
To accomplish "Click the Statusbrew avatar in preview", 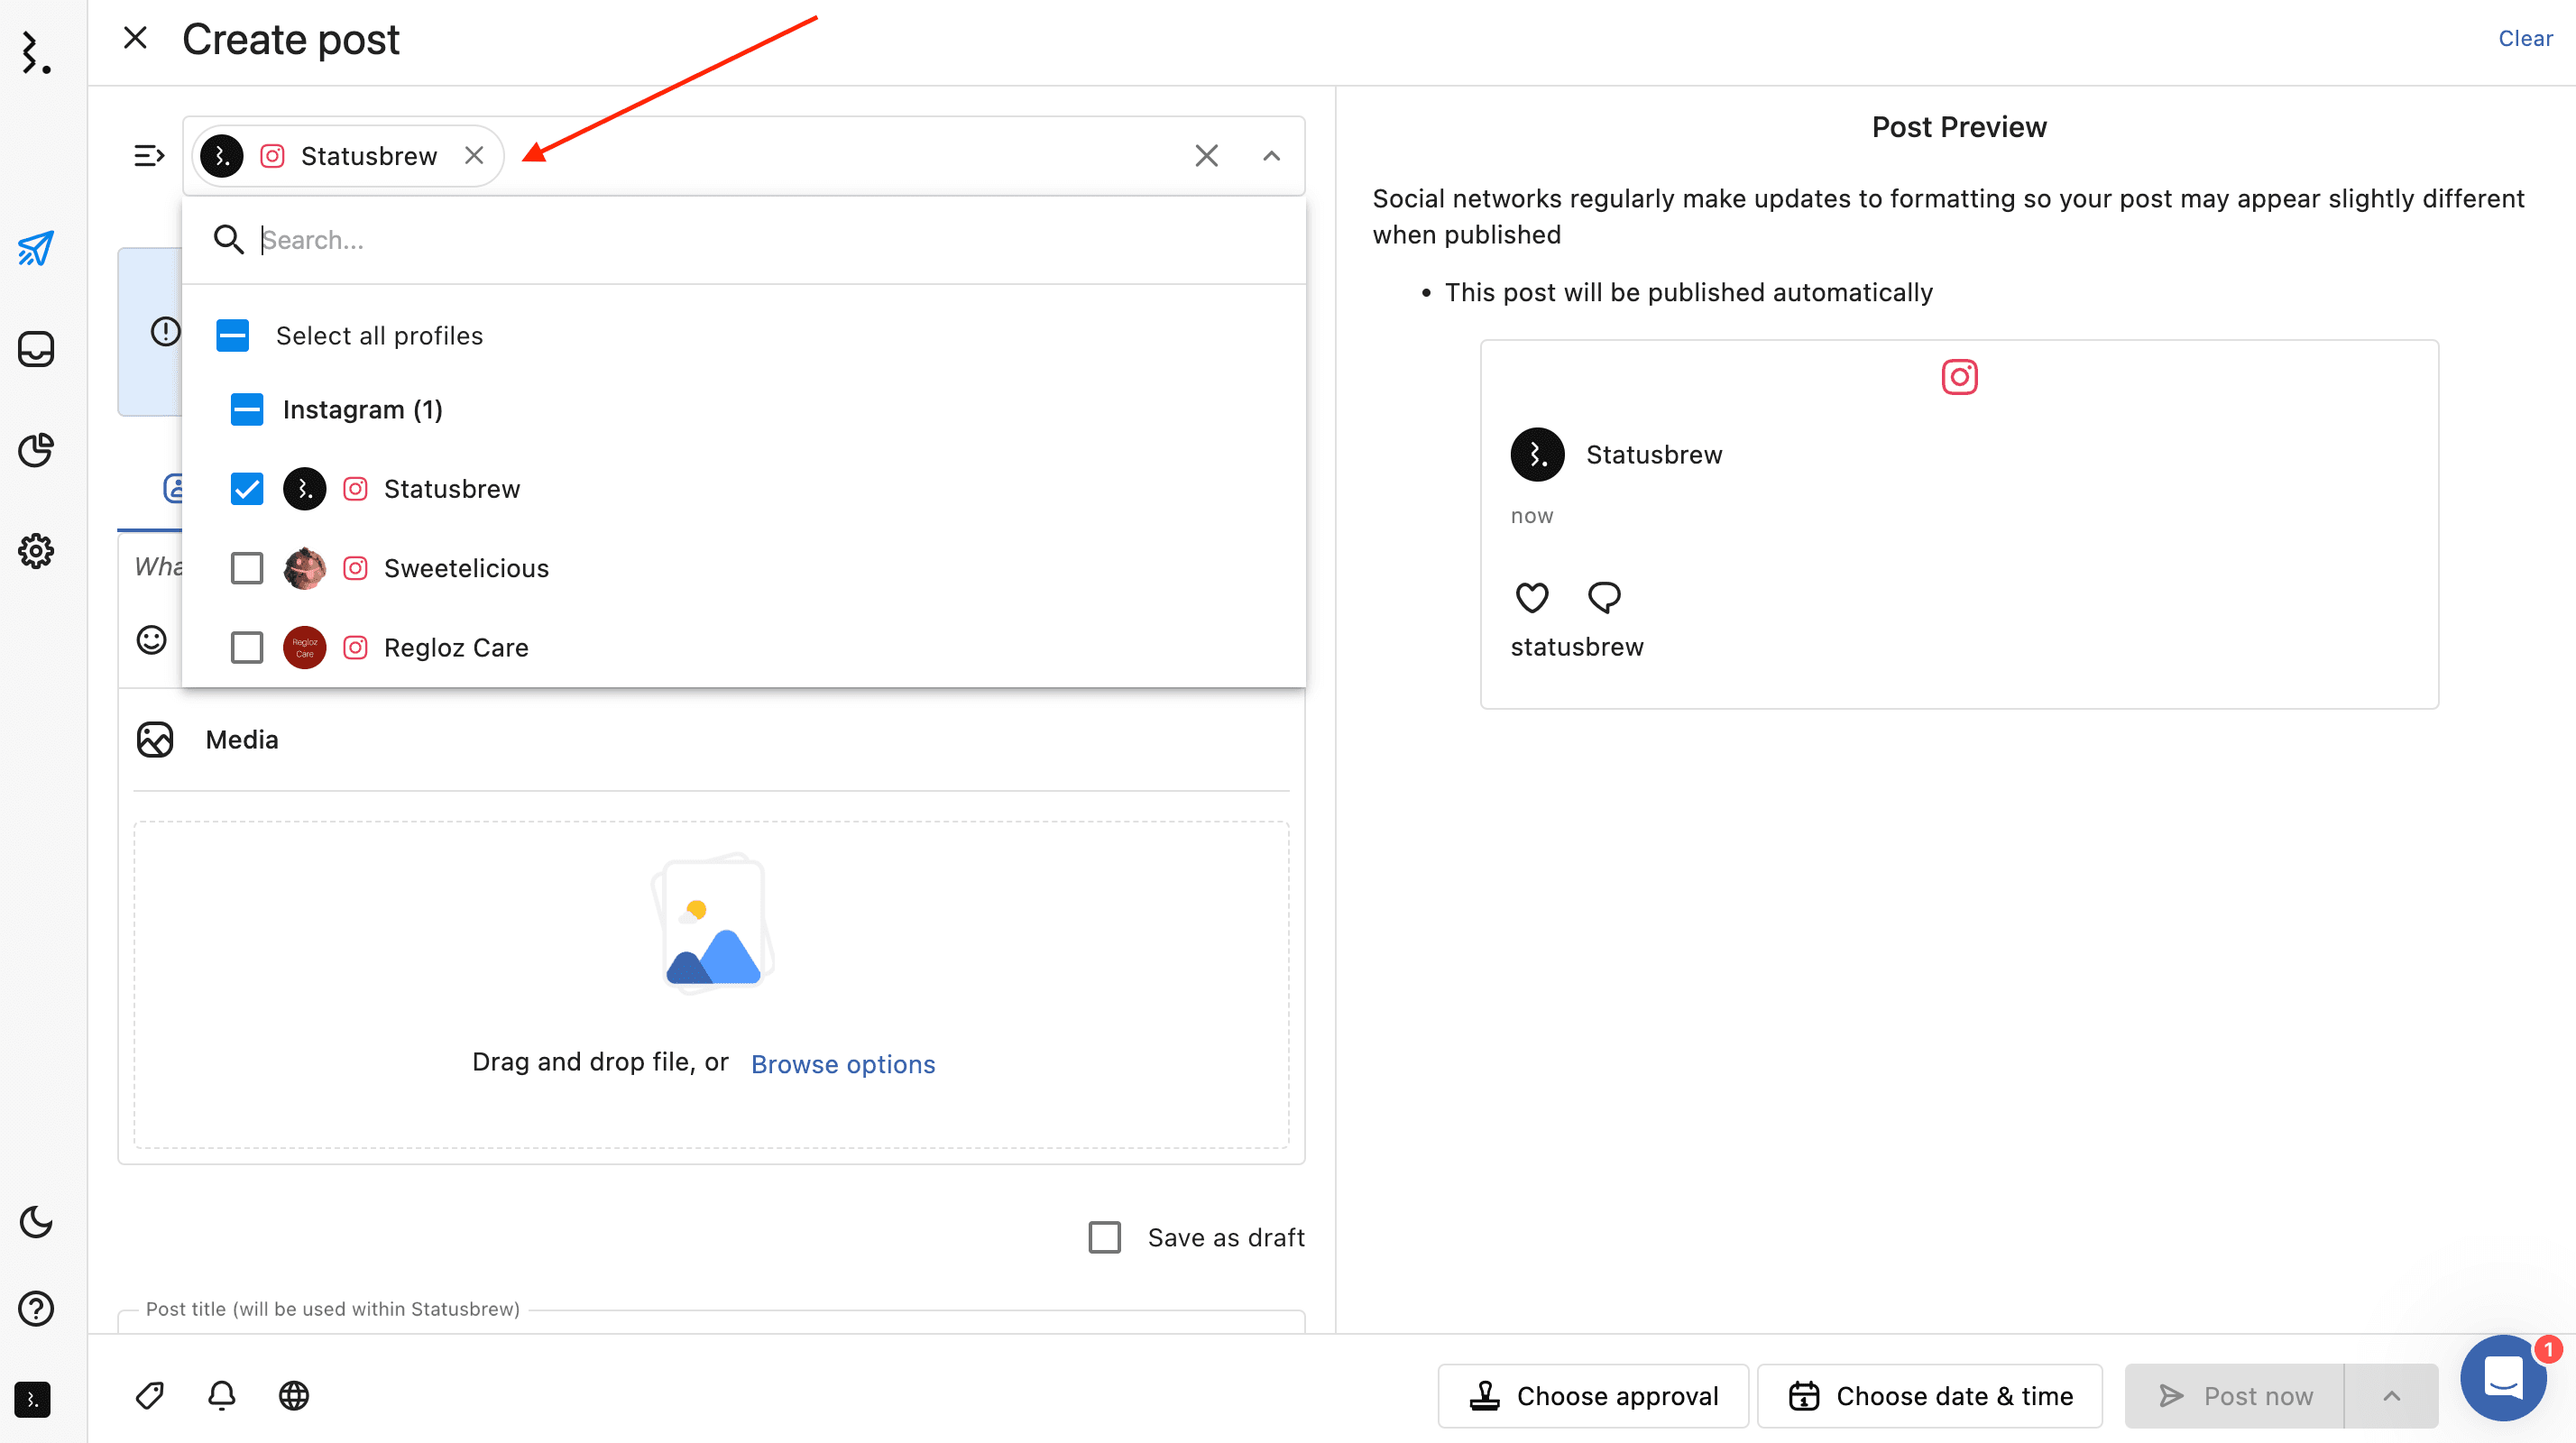I will [1537, 455].
